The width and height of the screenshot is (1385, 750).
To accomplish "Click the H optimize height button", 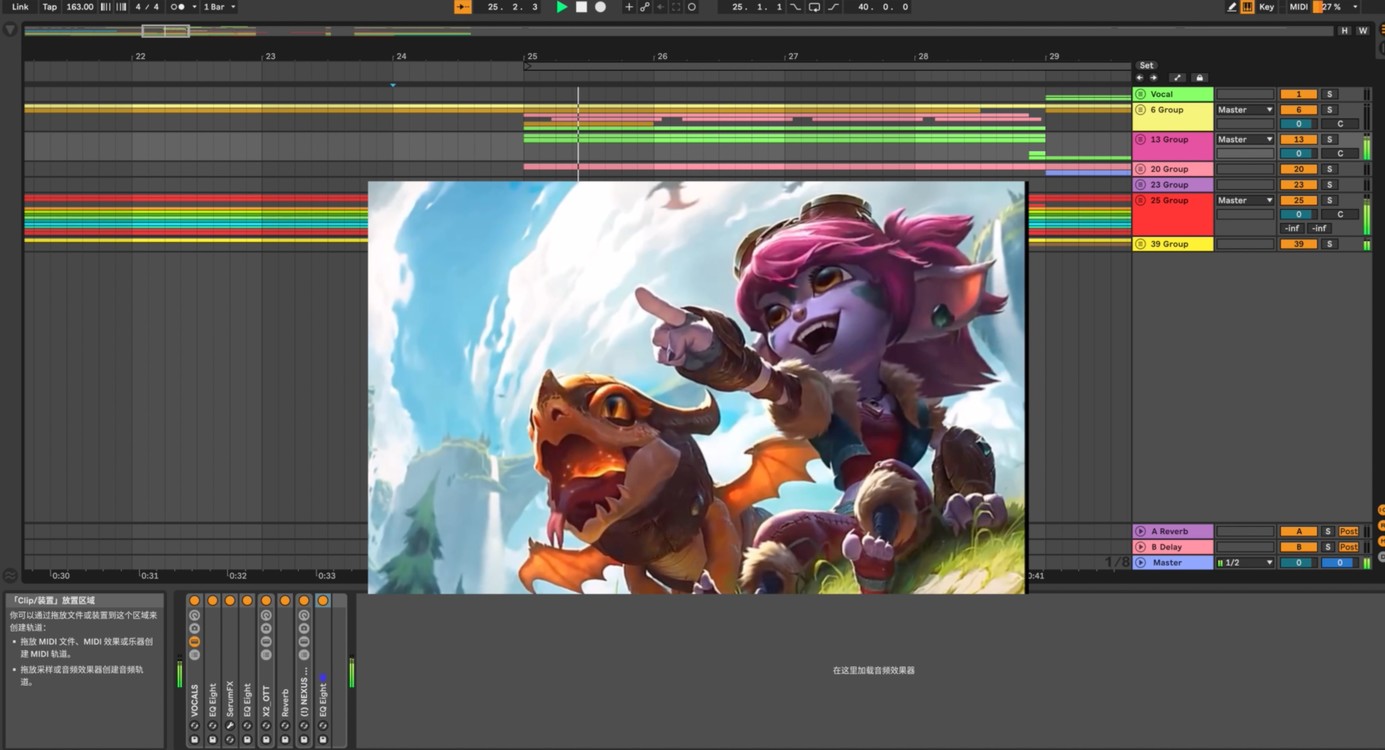I will point(1345,31).
